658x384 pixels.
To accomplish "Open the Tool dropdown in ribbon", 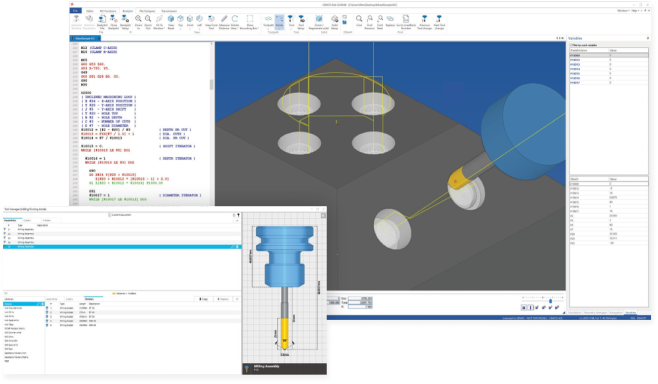I will [291, 22].
